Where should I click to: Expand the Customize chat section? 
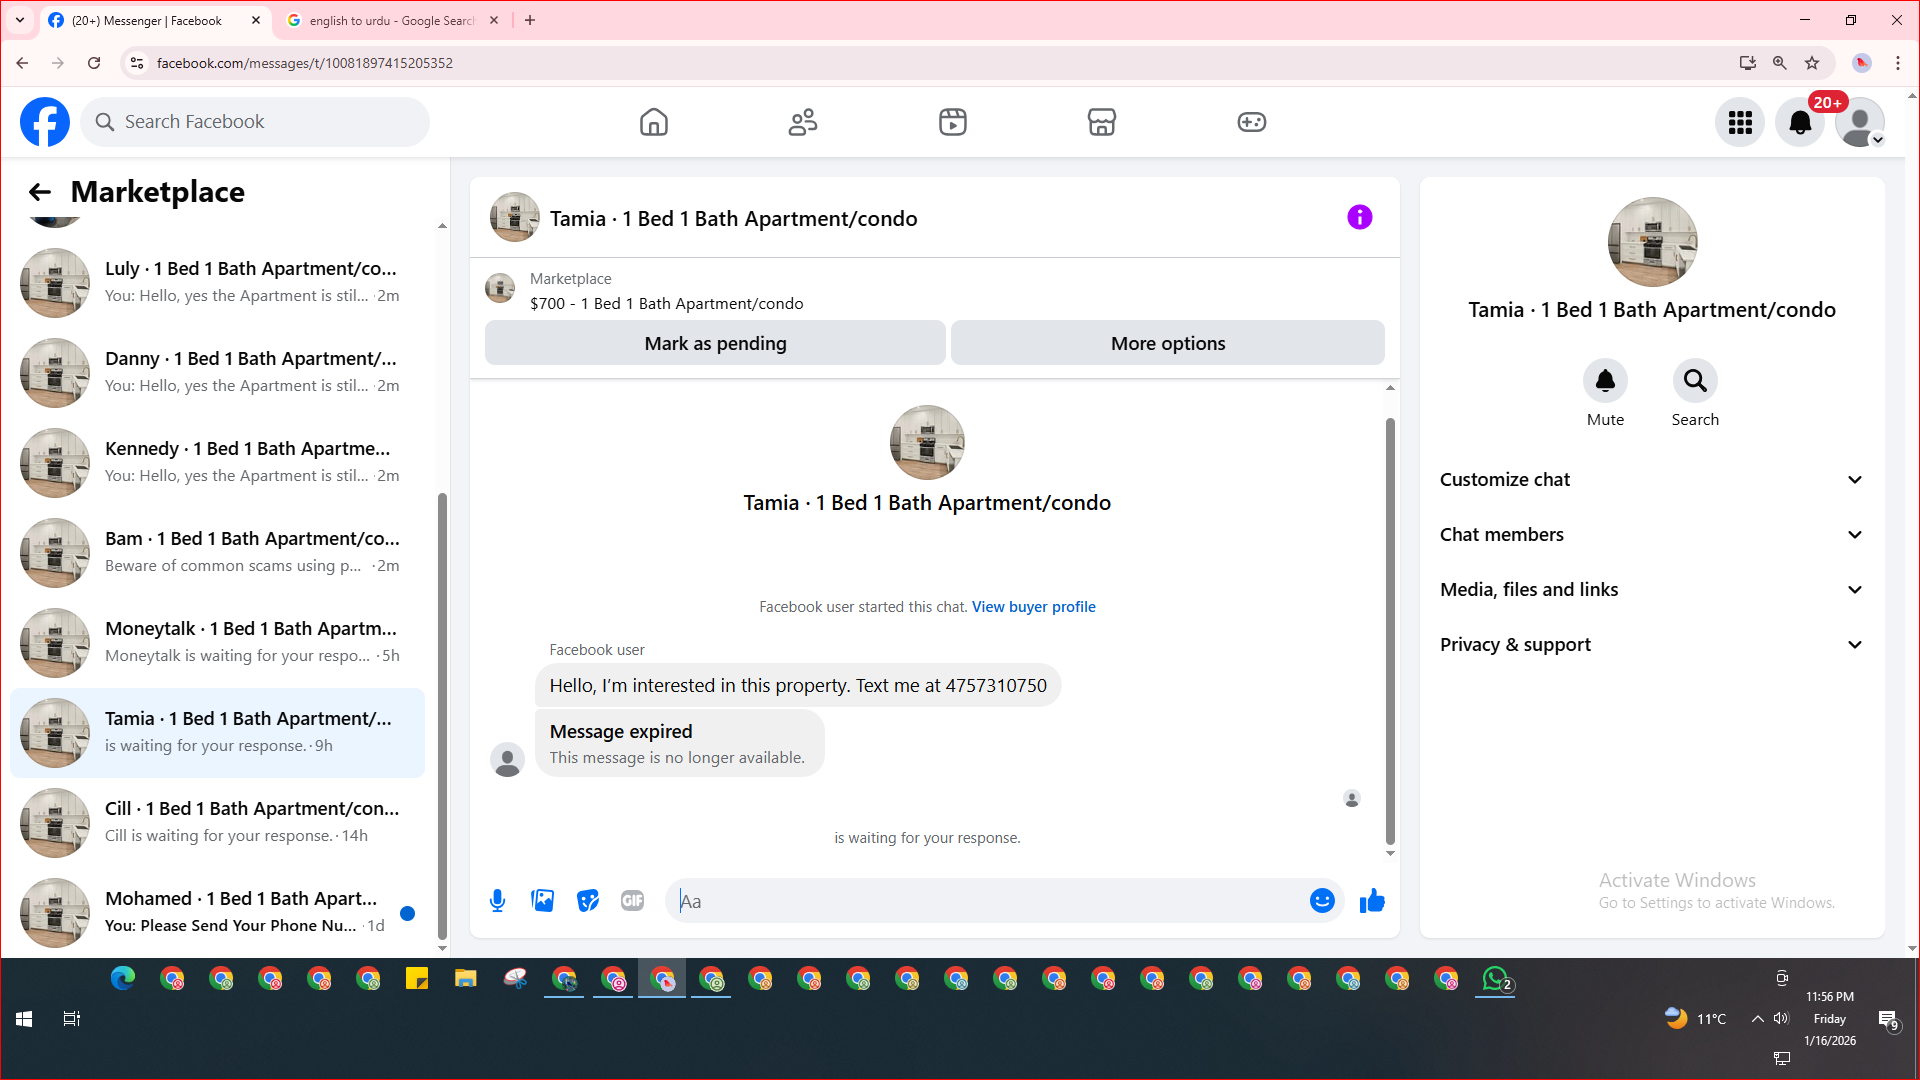(1652, 480)
